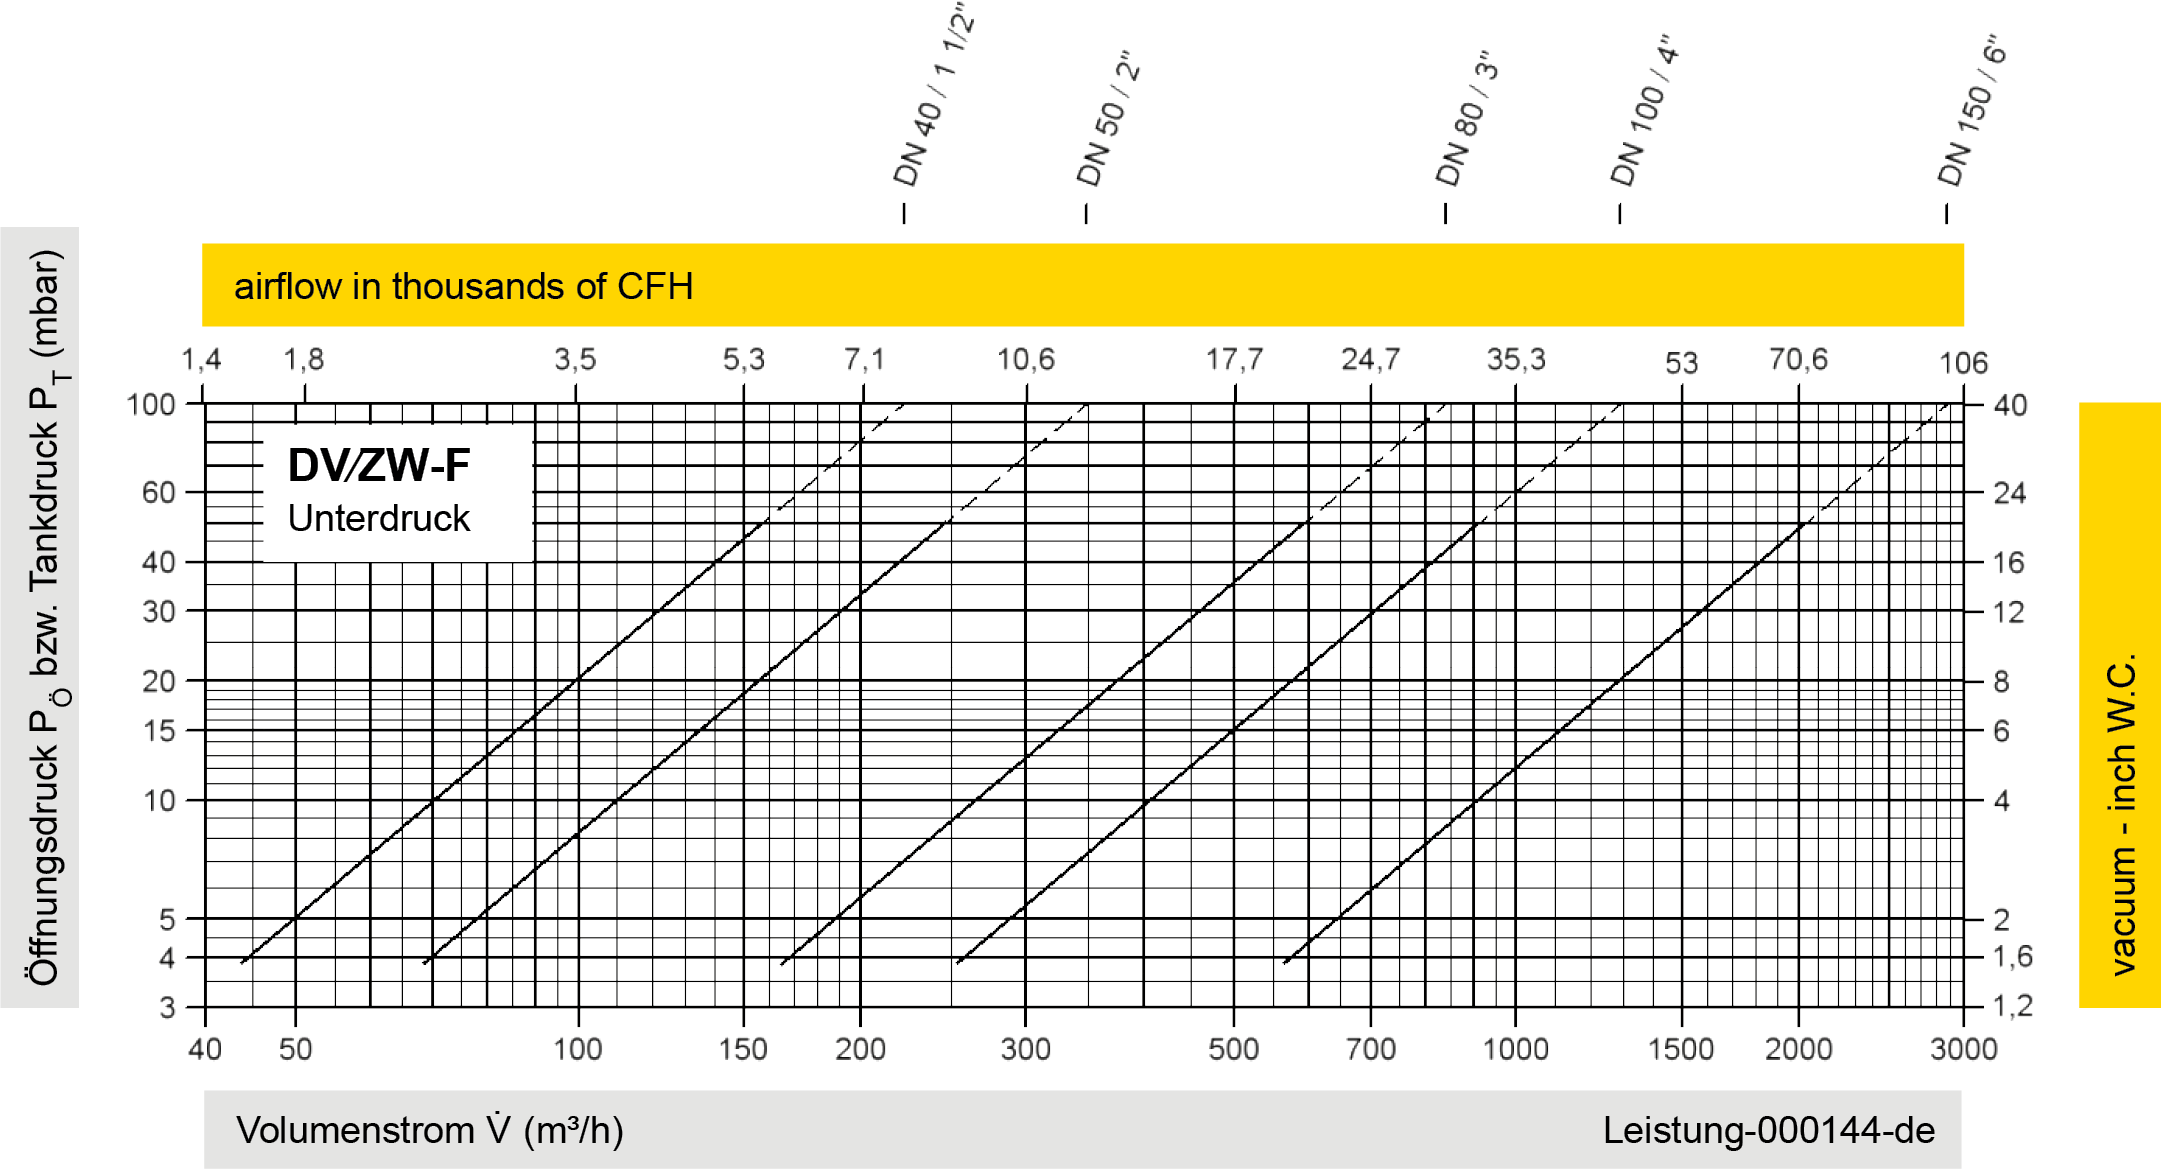Click the DN 80 / 3" curve label

pyautogui.click(x=1467, y=120)
